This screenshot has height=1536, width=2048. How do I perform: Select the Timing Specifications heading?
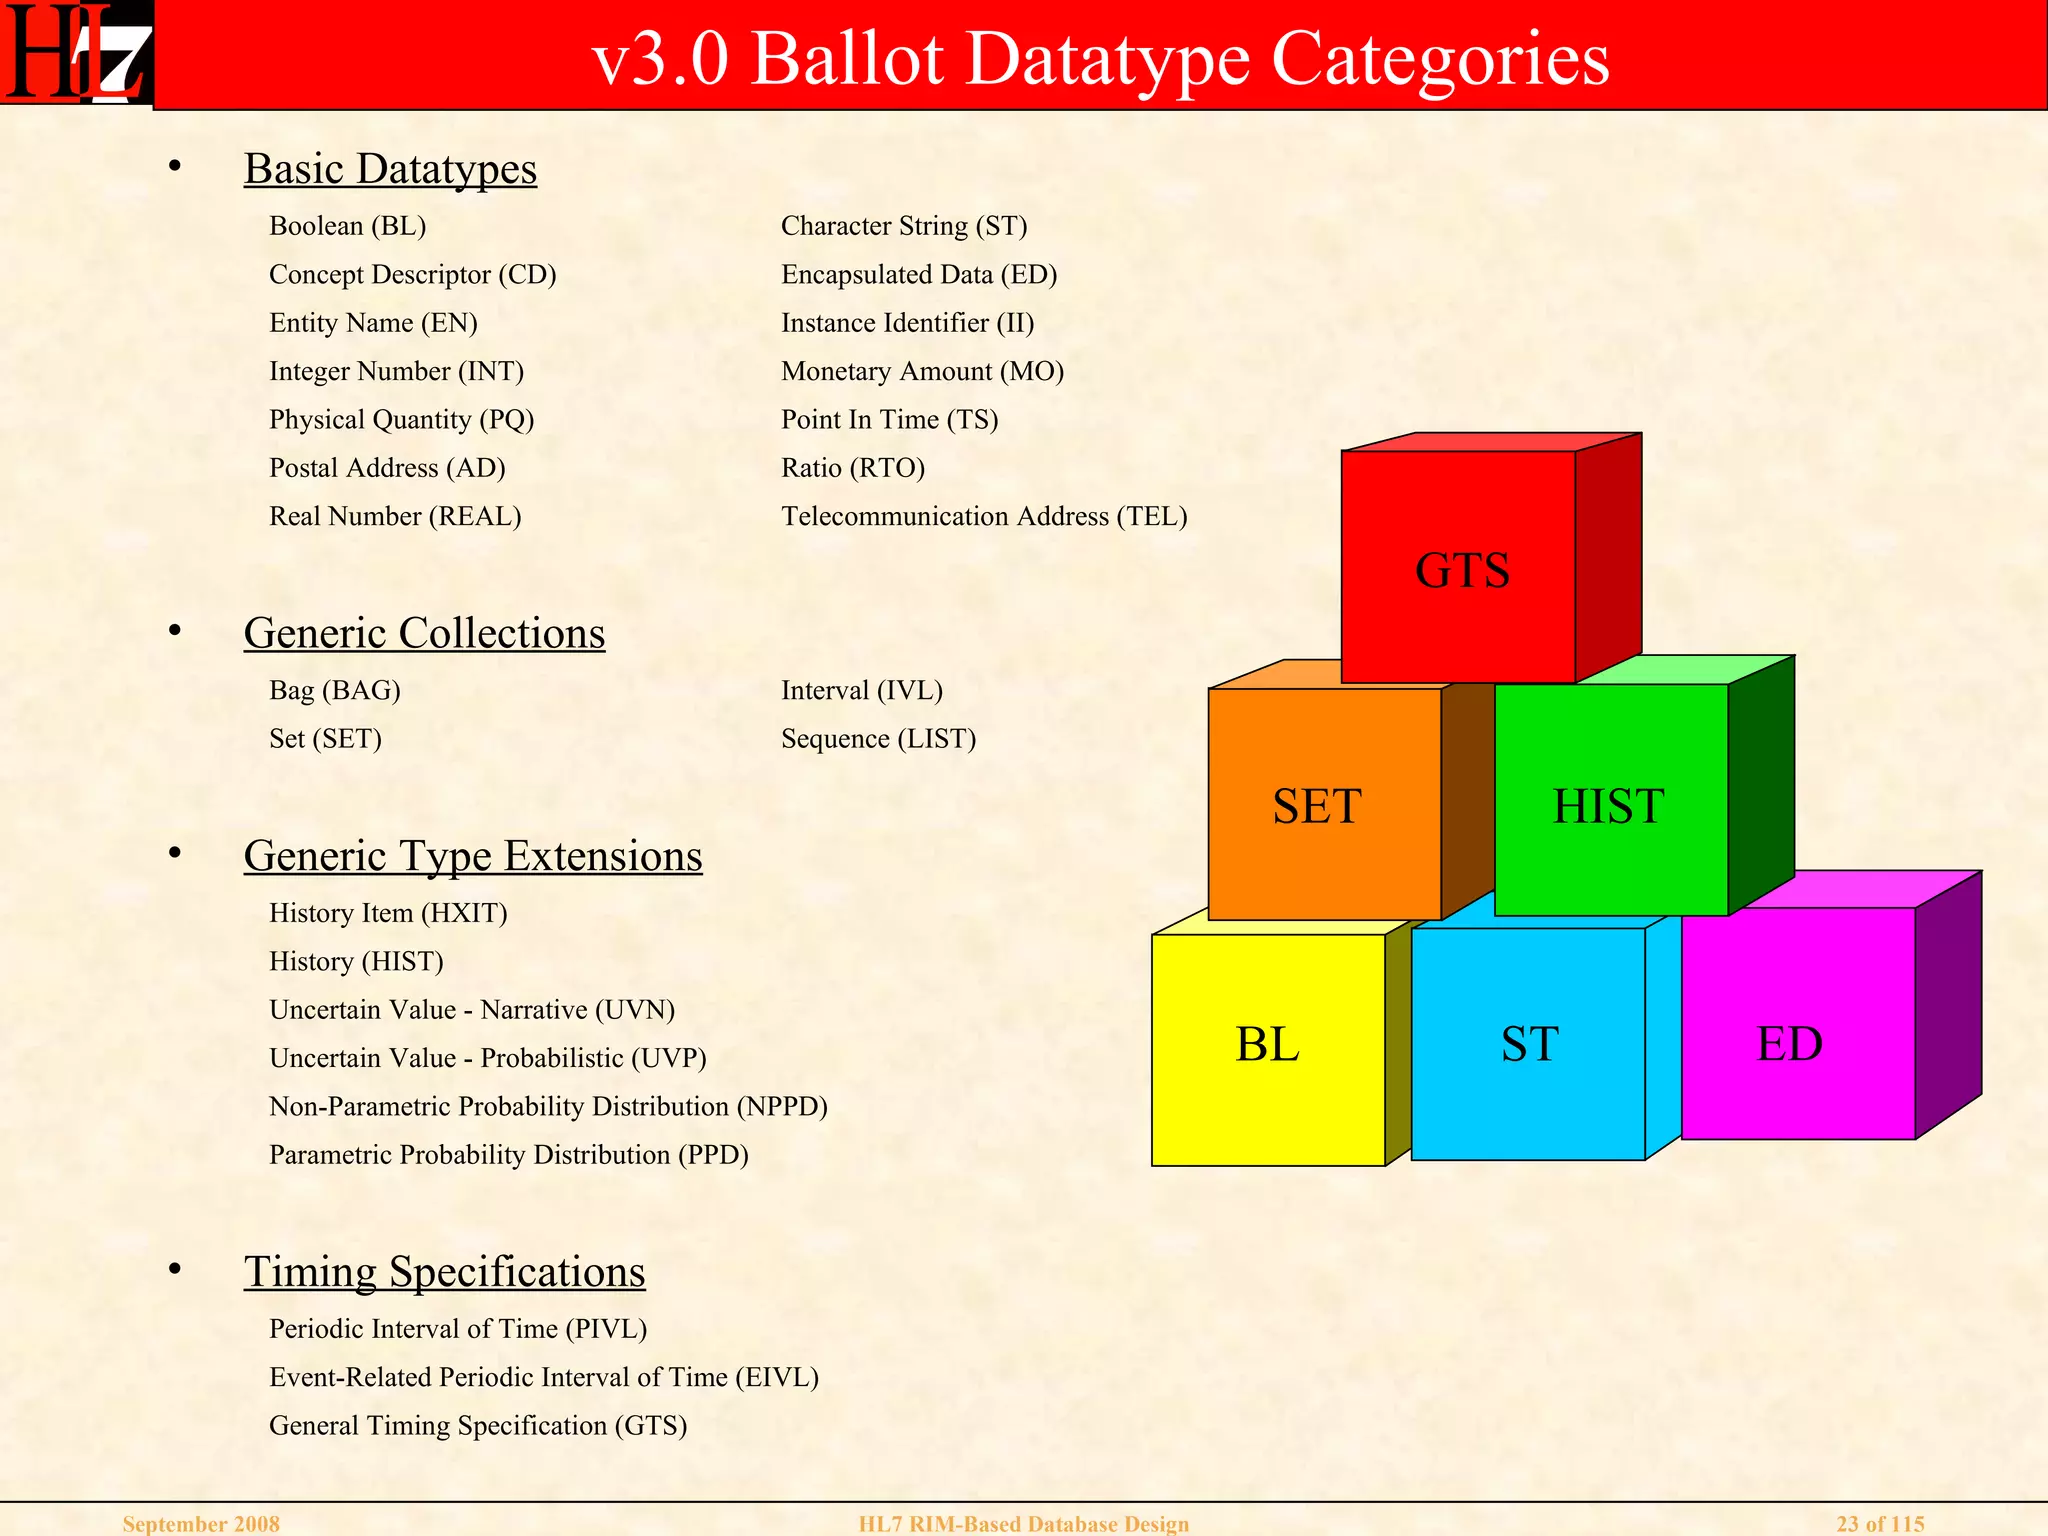pos(444,1272)
